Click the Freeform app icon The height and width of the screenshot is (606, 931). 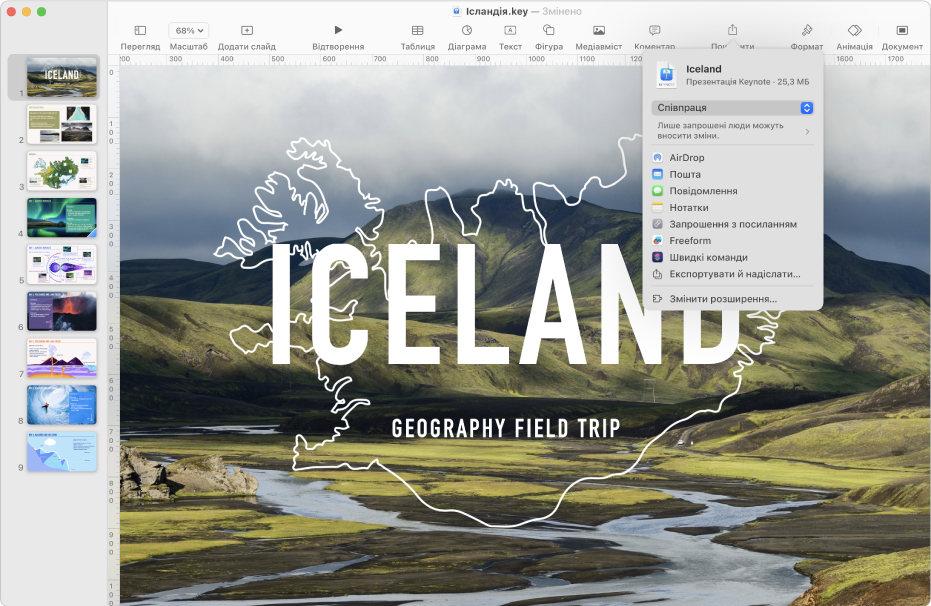point(657,240)
